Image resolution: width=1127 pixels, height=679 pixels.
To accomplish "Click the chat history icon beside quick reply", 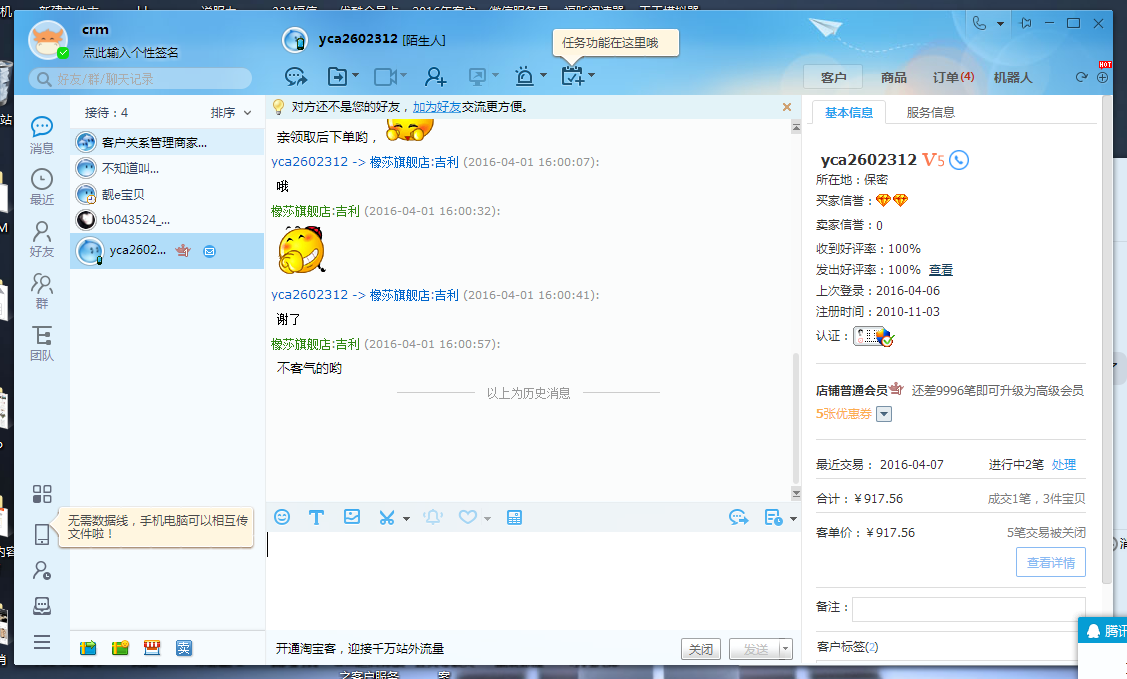I will pyautogui.click(x=773, y=517).
